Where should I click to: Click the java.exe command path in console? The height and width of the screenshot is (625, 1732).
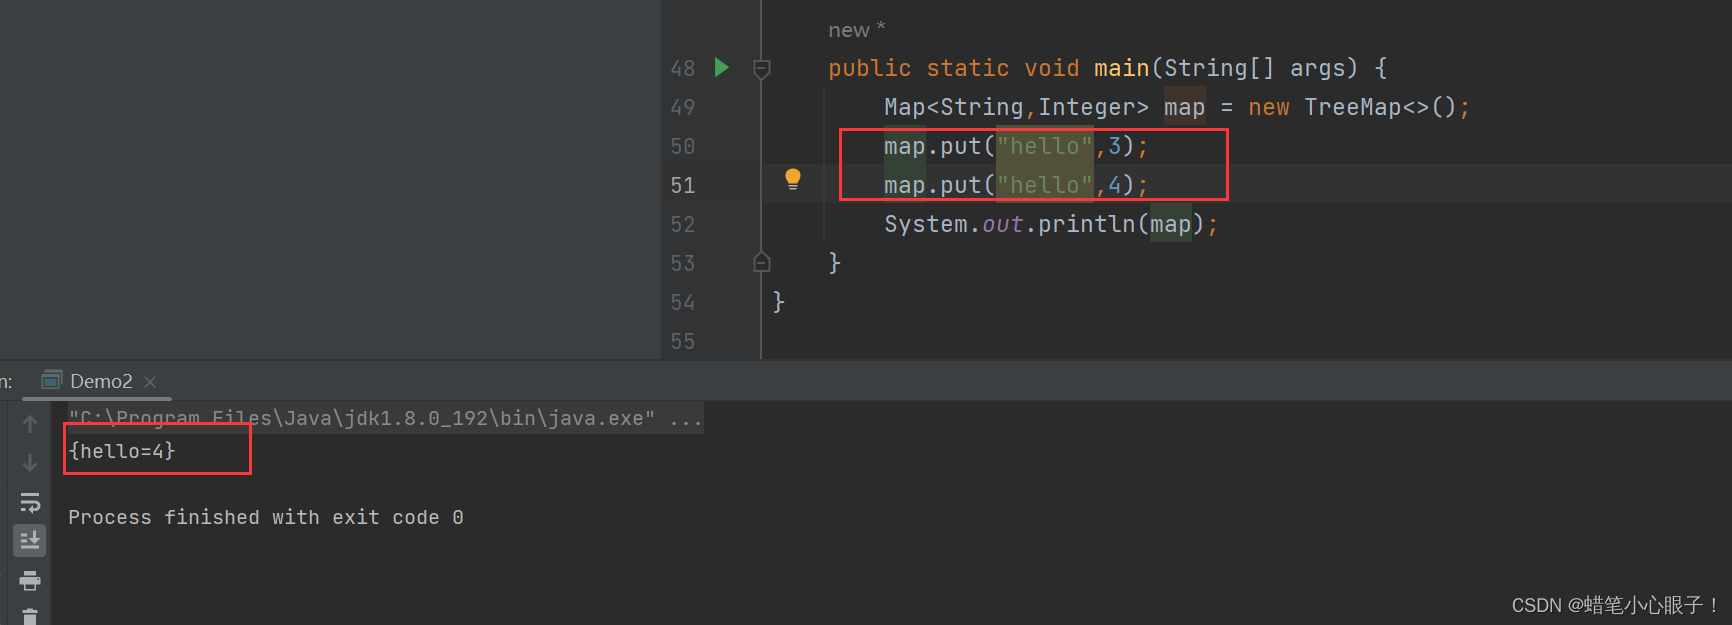[362, 418]
